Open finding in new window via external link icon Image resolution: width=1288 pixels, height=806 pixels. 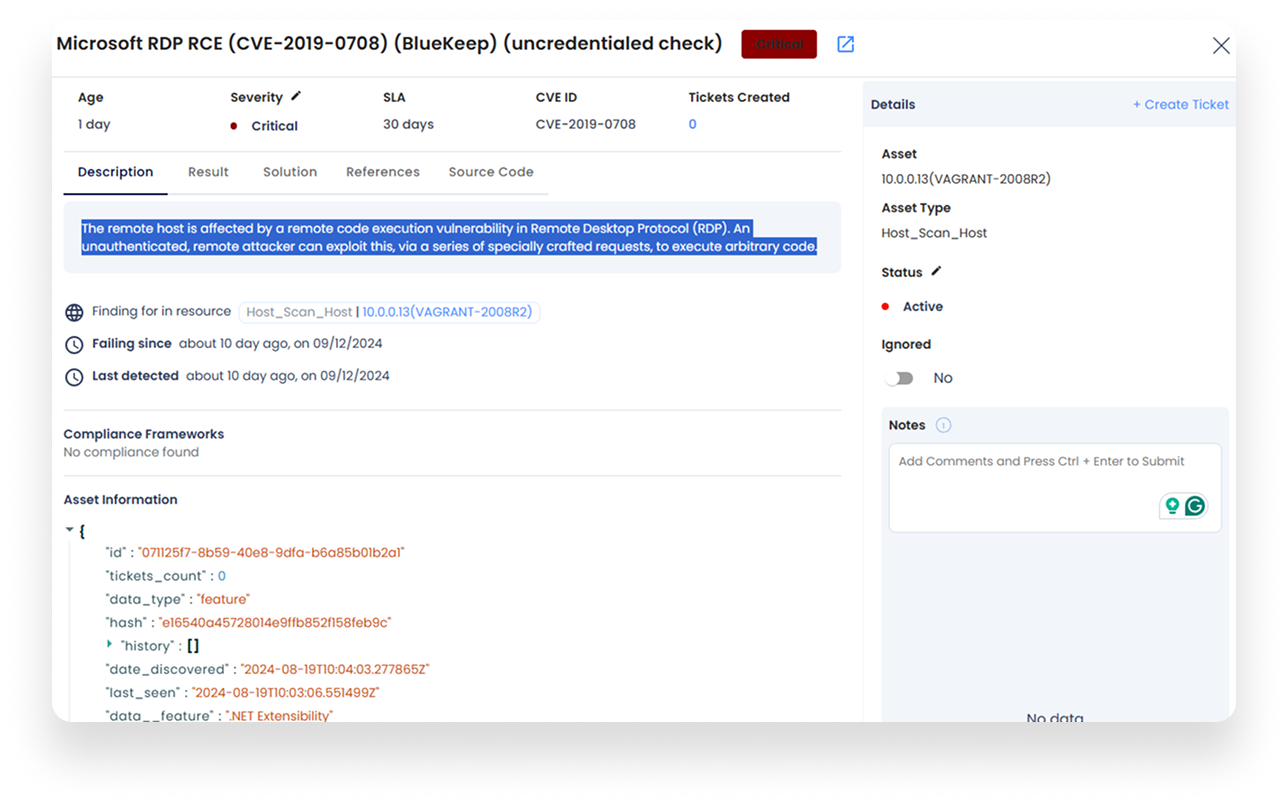tap(845, 44)
